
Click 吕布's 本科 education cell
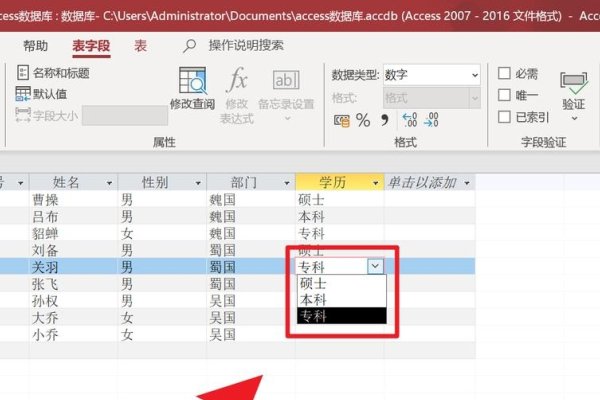coord(340,217)
